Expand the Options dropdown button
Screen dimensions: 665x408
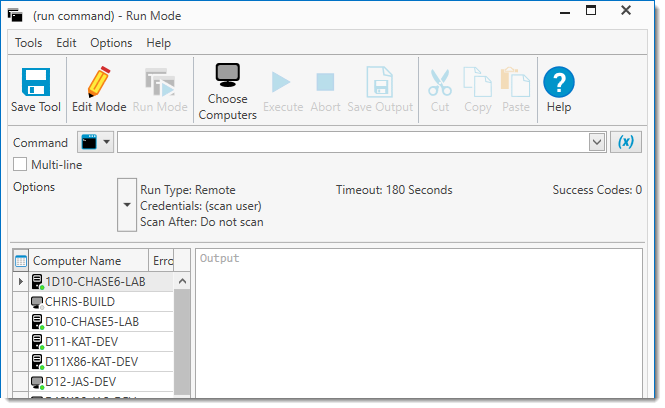point(126,204)
